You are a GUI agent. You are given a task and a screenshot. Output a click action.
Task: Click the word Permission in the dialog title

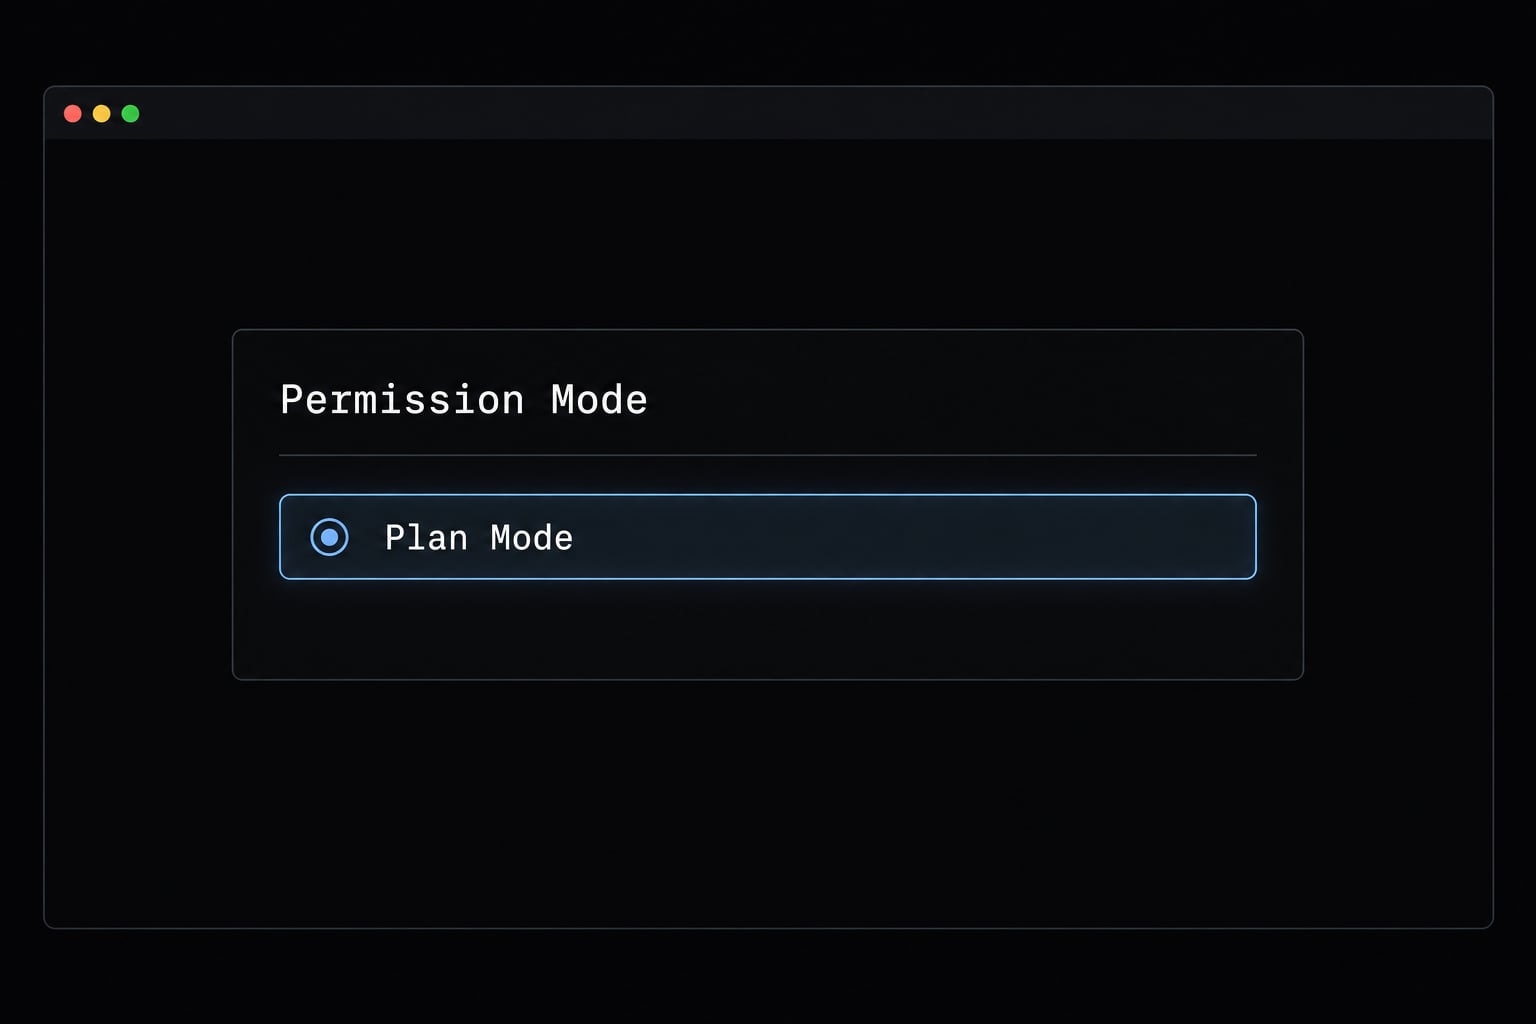click(x=402, y=400)
